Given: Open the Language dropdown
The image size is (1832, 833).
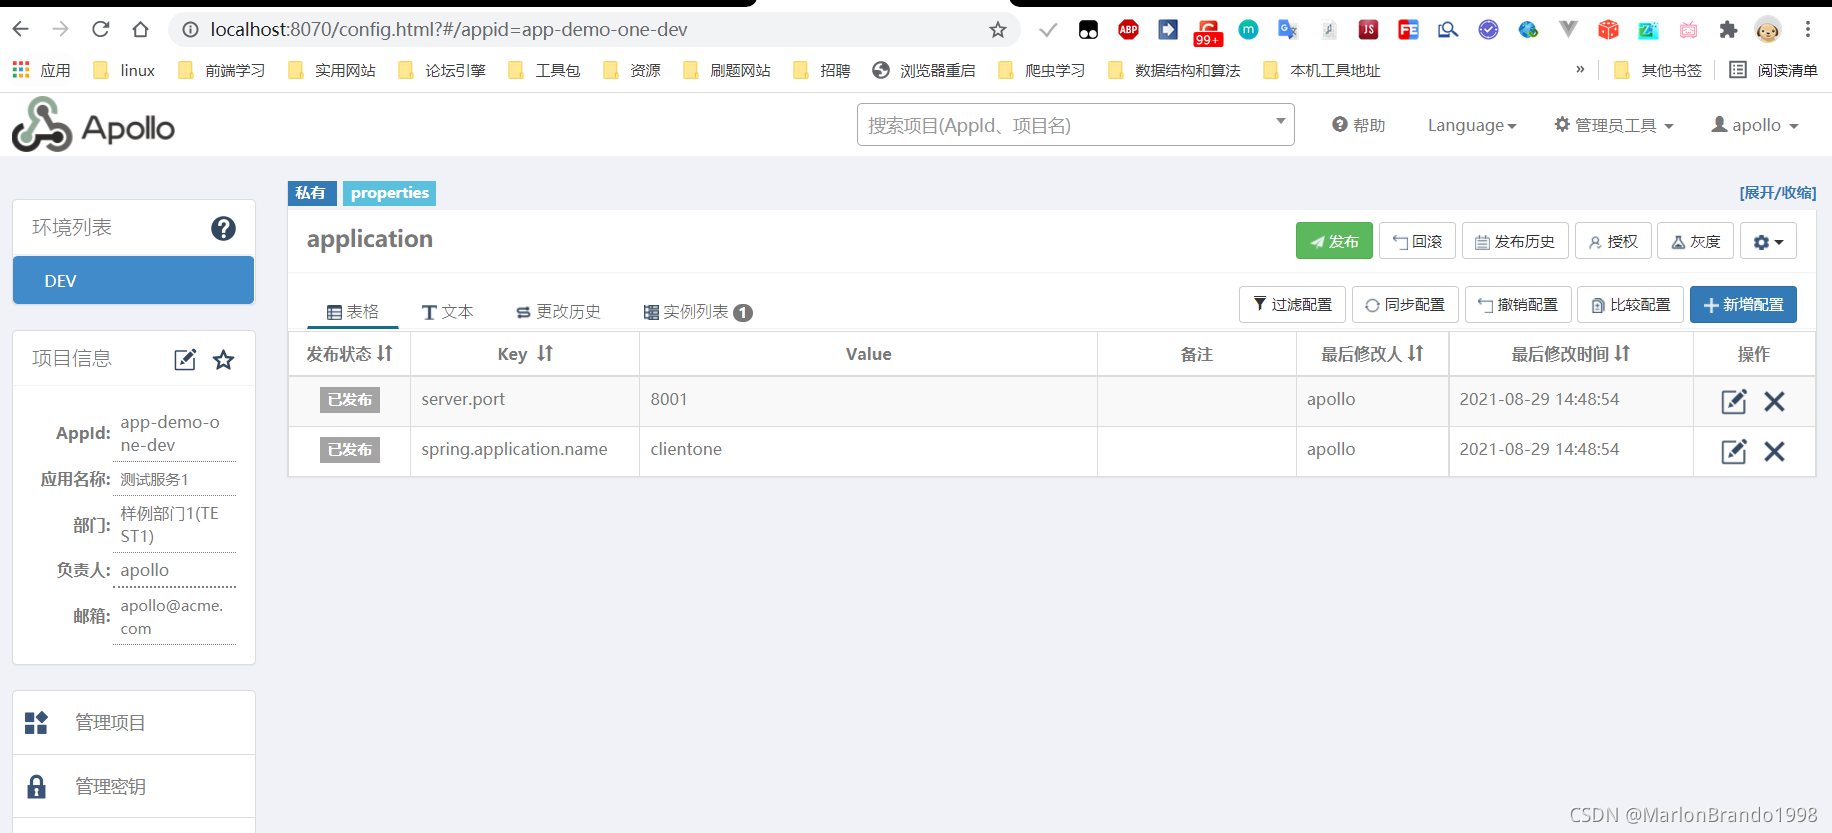Looking at the screenshot, I should pos(1472,125).
